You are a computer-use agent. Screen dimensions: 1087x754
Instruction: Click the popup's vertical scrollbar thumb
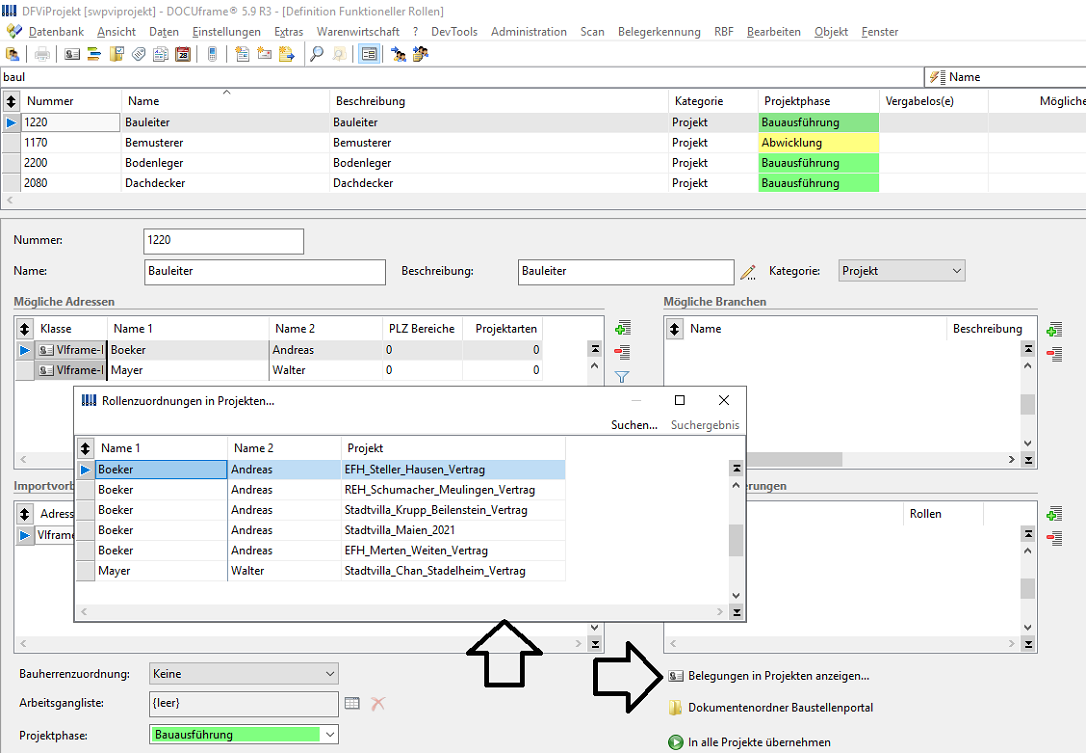click(x=736, y=540)
